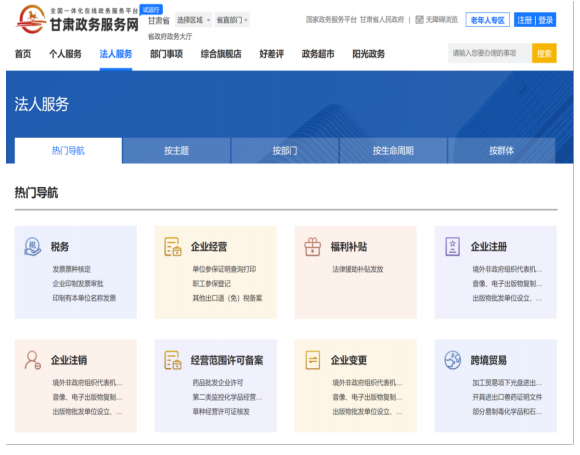The image size is (580, 455).
Task: Open 法律援助补贴发放 link
Action: (x=358, y=269)
